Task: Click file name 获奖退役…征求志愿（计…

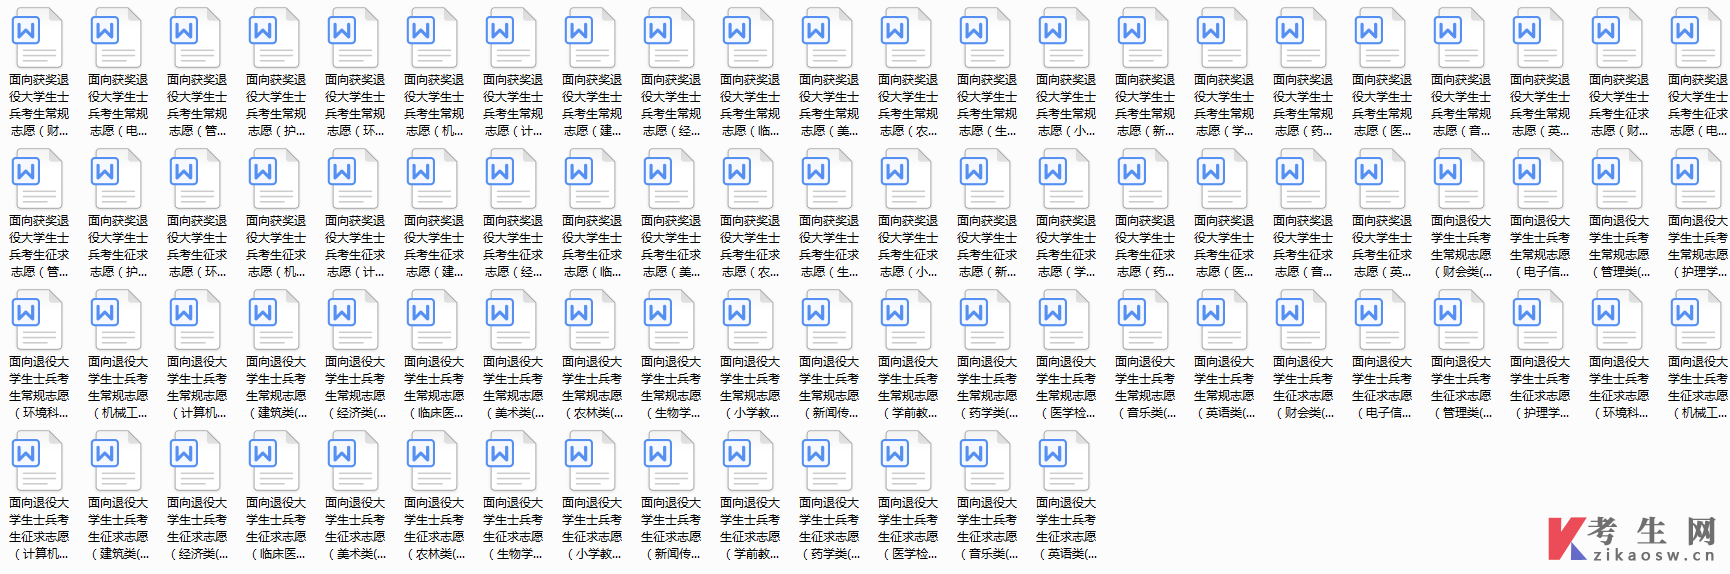Action: [x=355, y=246]
